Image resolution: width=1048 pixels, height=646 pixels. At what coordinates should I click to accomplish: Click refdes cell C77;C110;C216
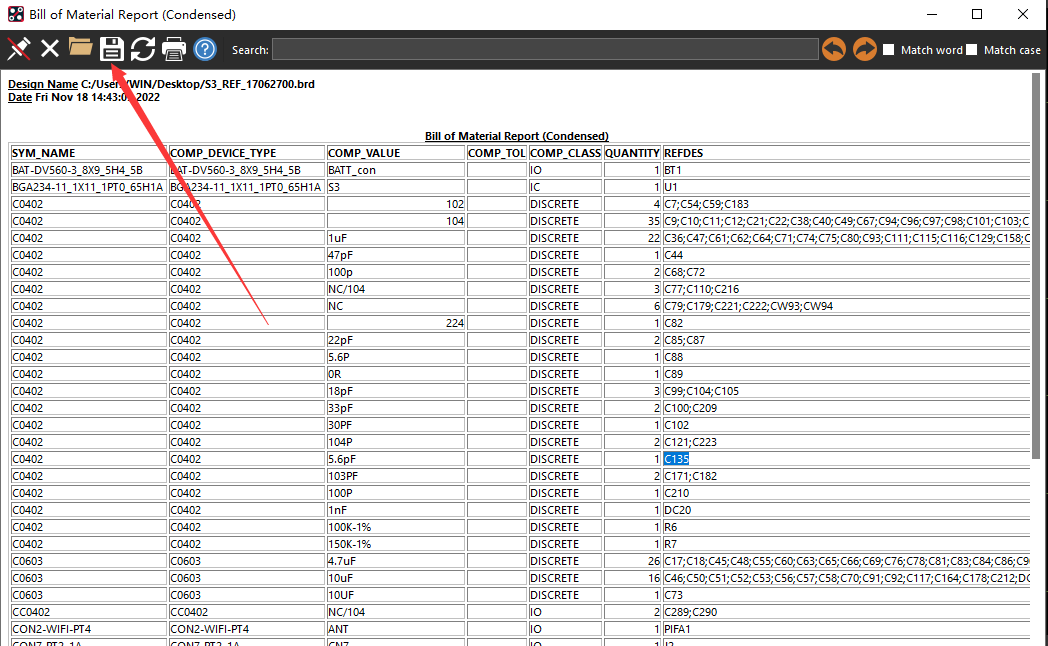[x=846, y=289]
